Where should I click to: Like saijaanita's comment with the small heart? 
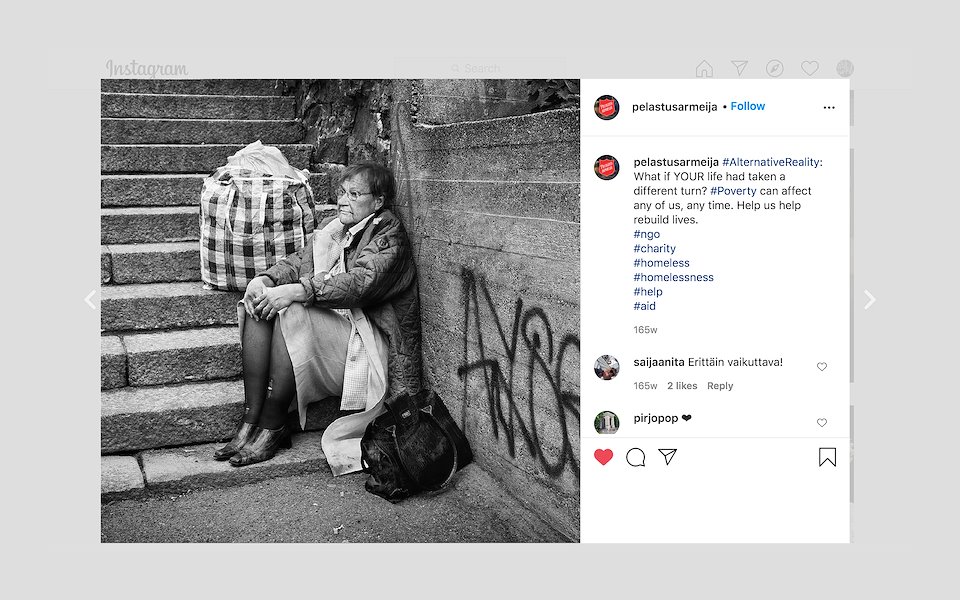point(822,367)
